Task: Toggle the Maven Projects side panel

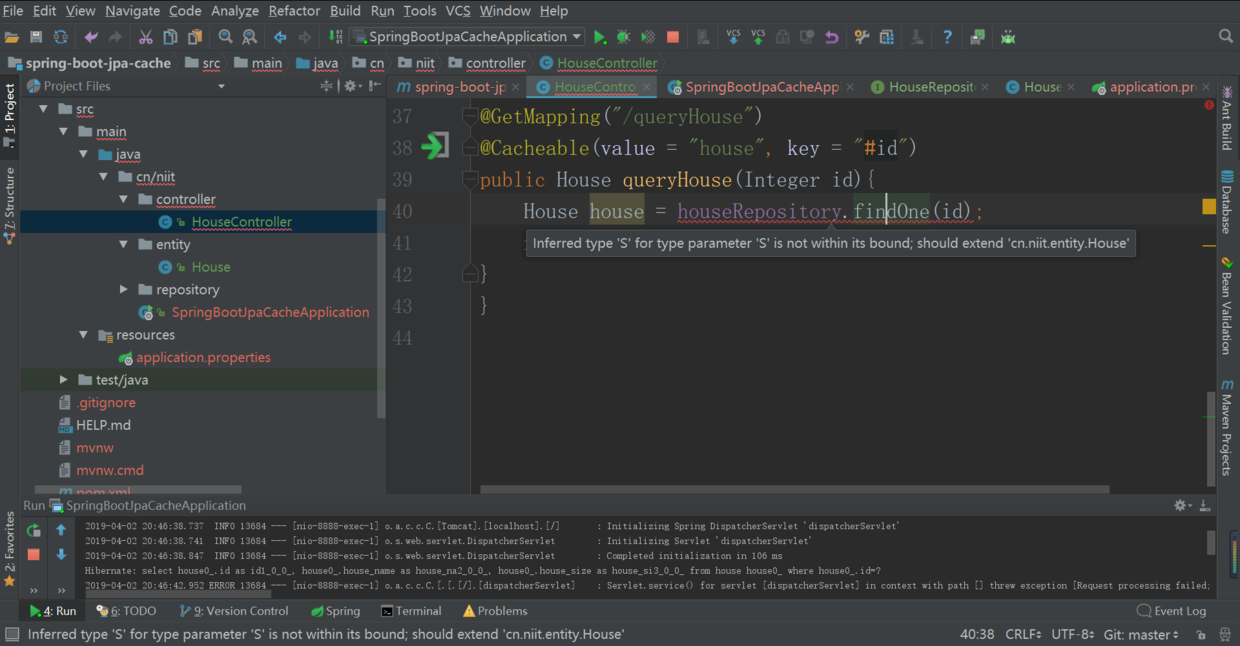Action: [1227, 427]
